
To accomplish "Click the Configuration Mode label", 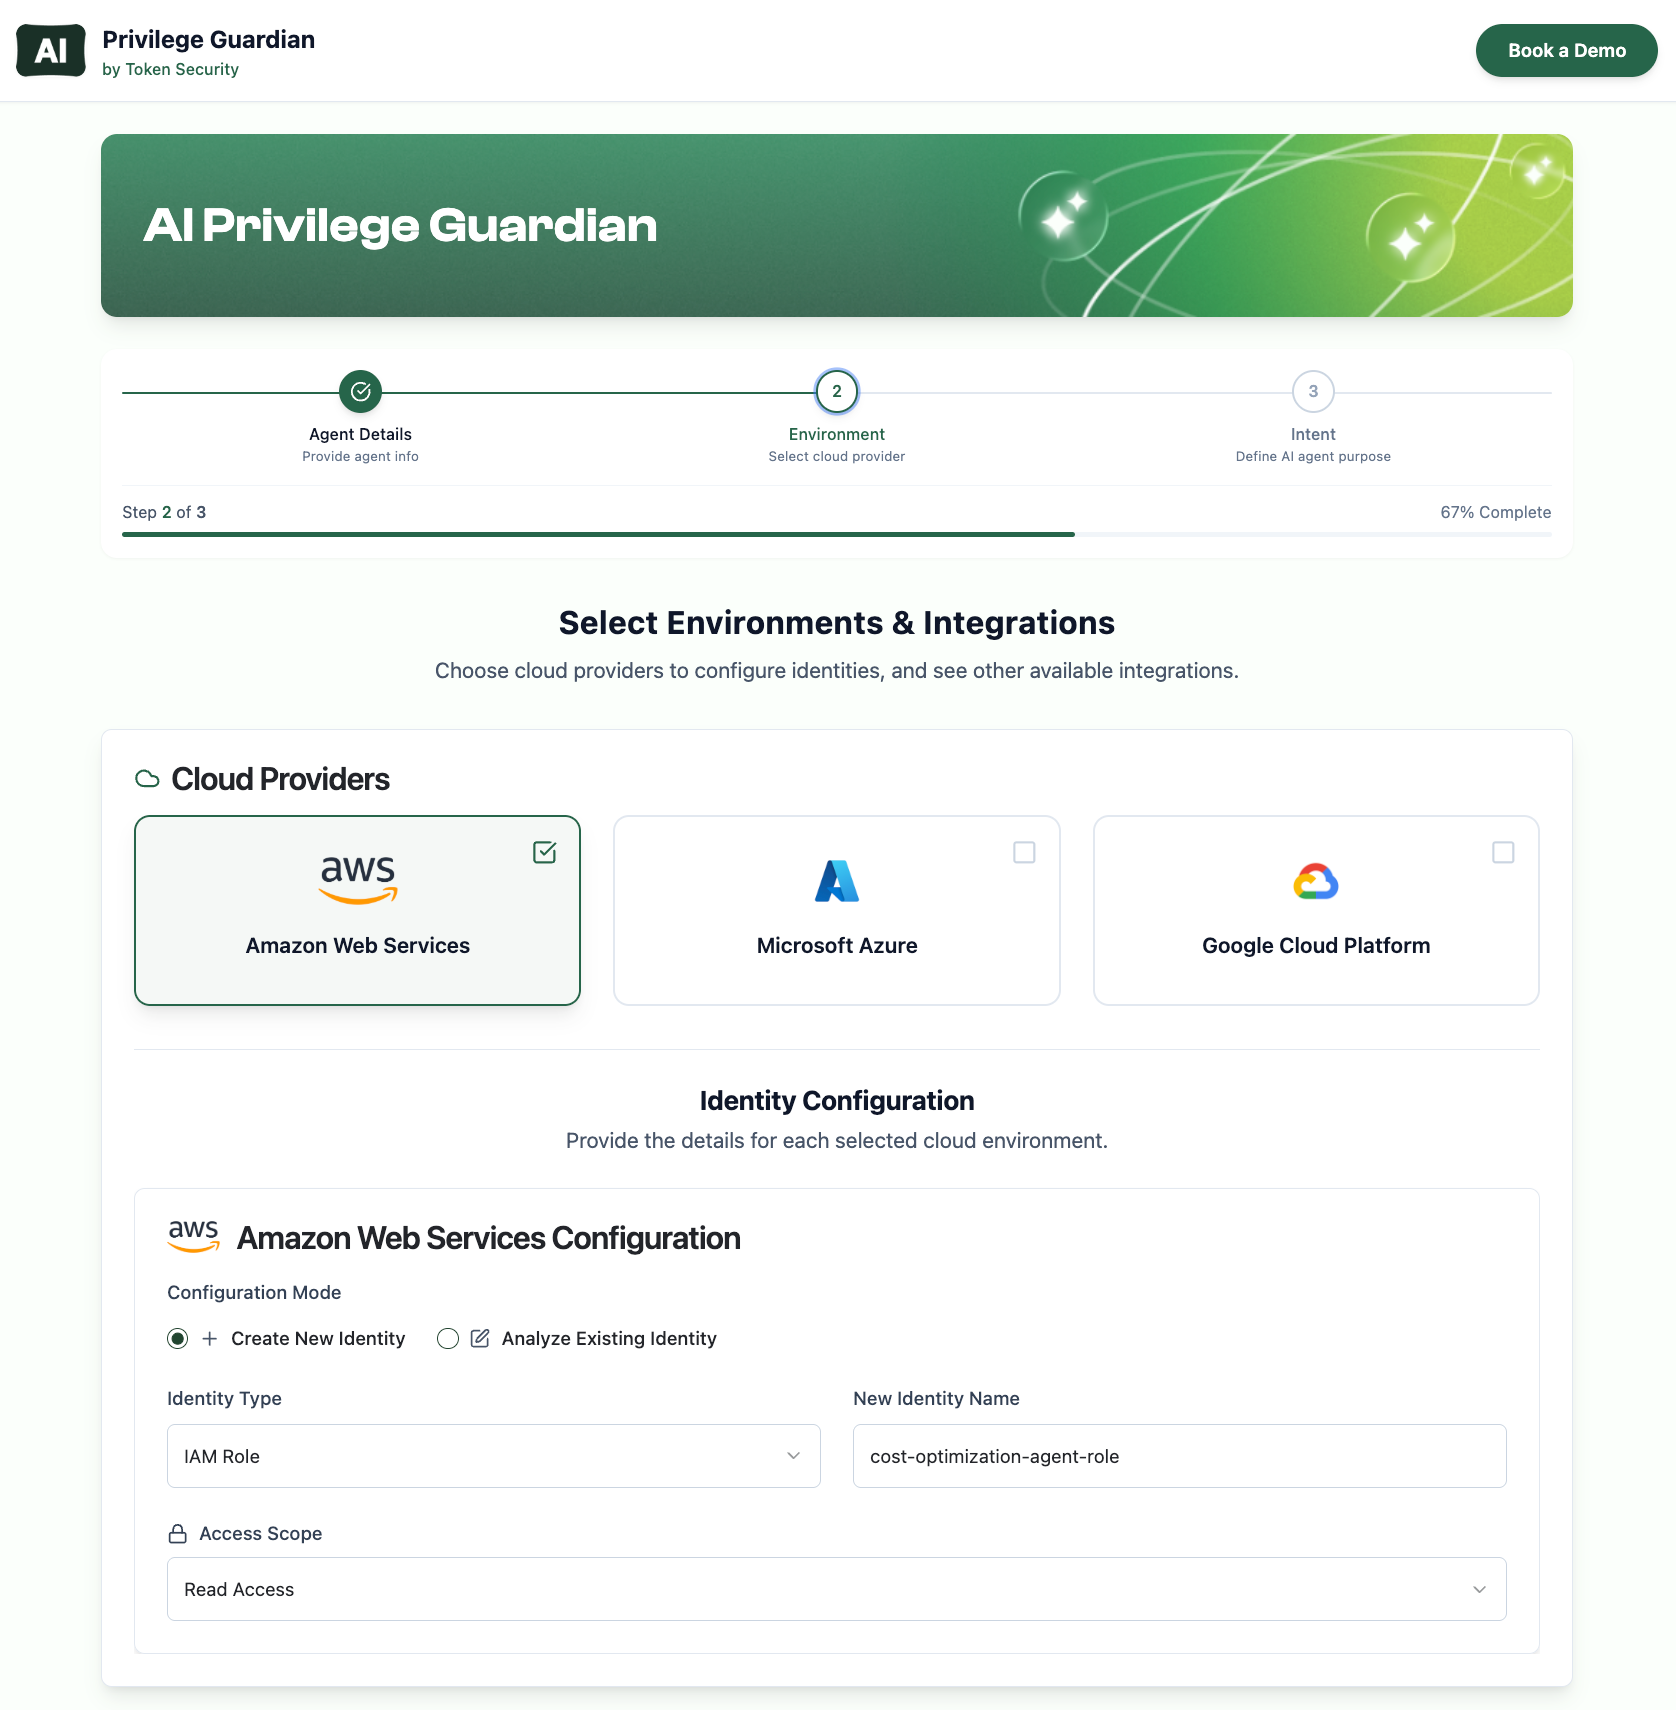I will (254, 1293).
